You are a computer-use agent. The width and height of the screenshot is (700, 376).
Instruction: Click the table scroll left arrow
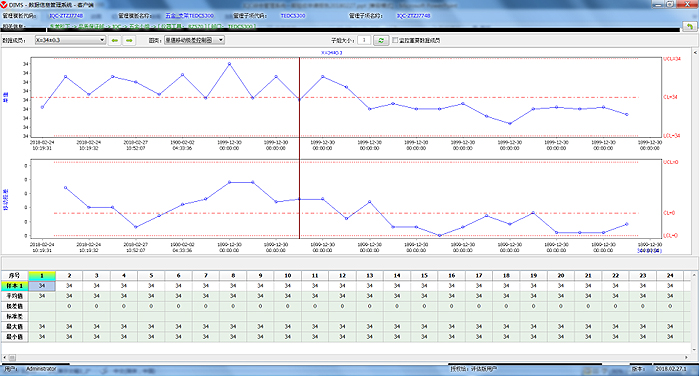pyautogui.click(x=4, y=357)
